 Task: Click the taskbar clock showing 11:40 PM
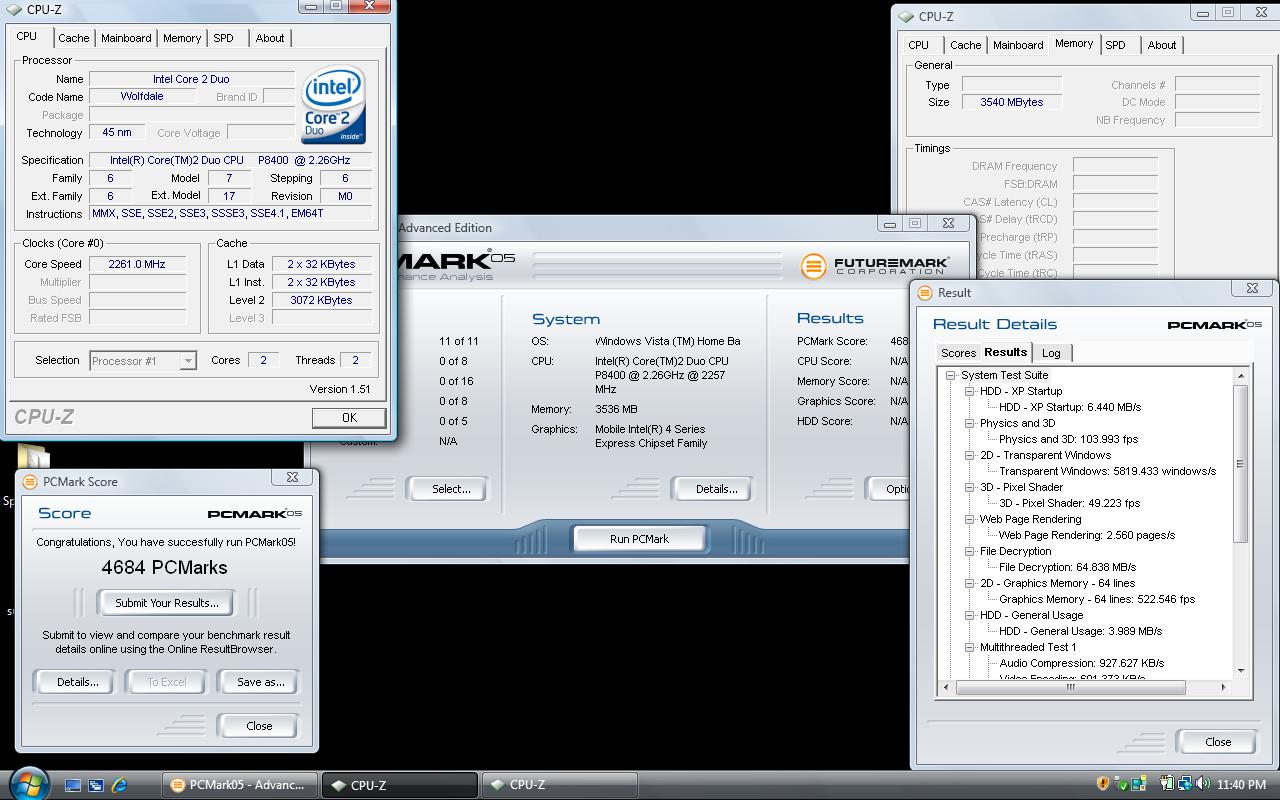pos(1242,785)
